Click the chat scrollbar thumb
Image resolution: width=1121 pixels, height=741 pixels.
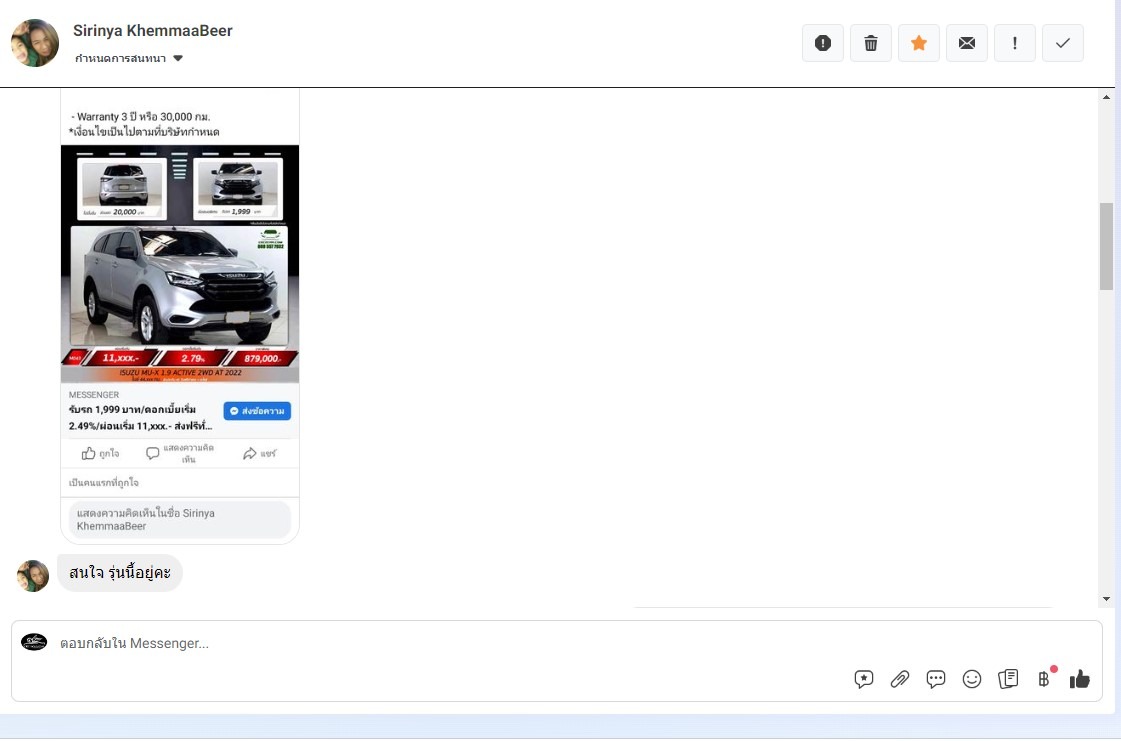click(x=1106, y=246)
